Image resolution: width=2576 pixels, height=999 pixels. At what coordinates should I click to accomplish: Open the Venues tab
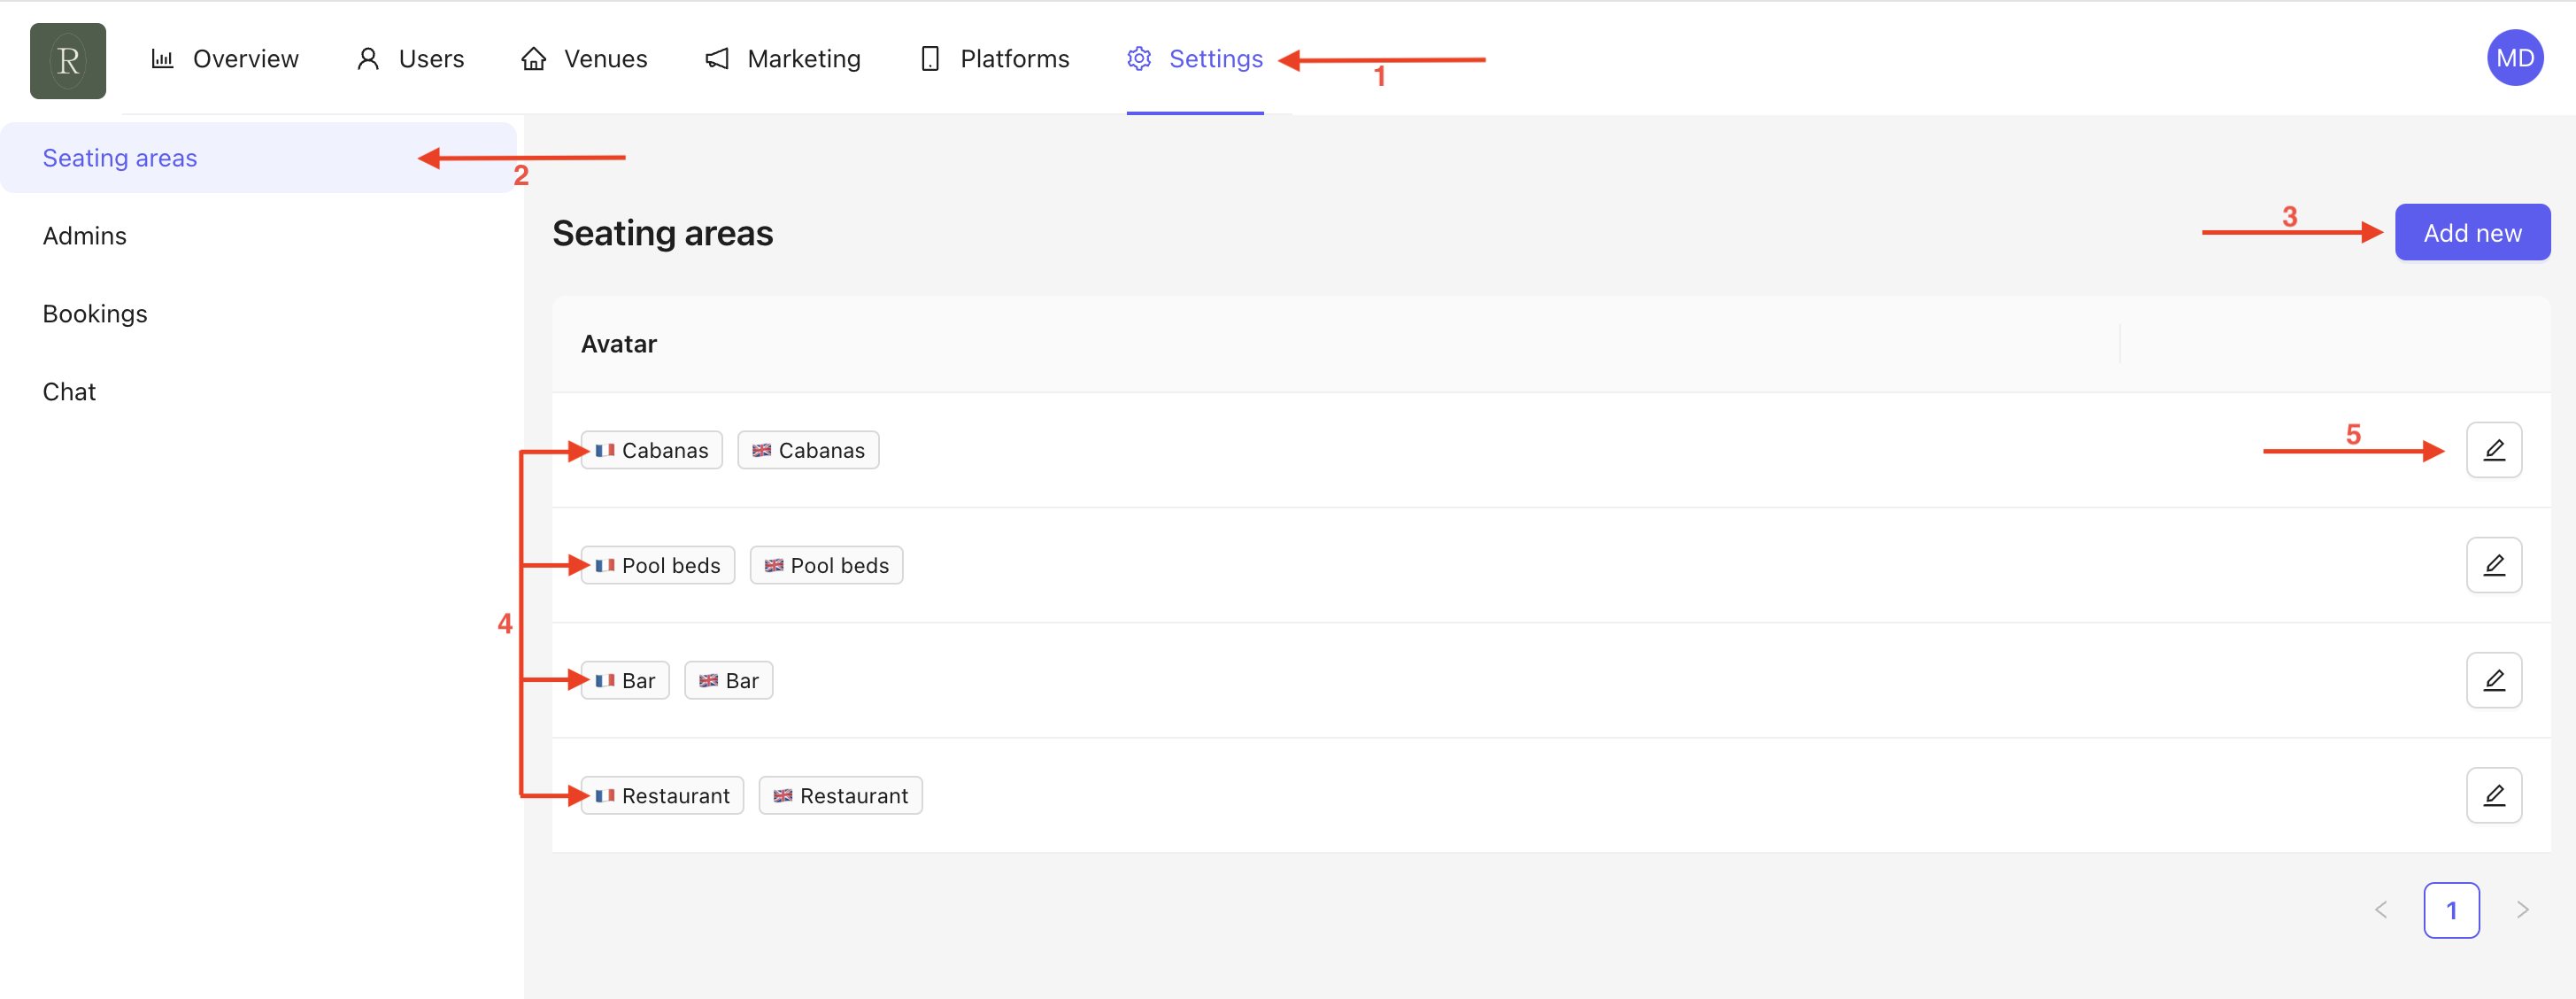[584, 59]
